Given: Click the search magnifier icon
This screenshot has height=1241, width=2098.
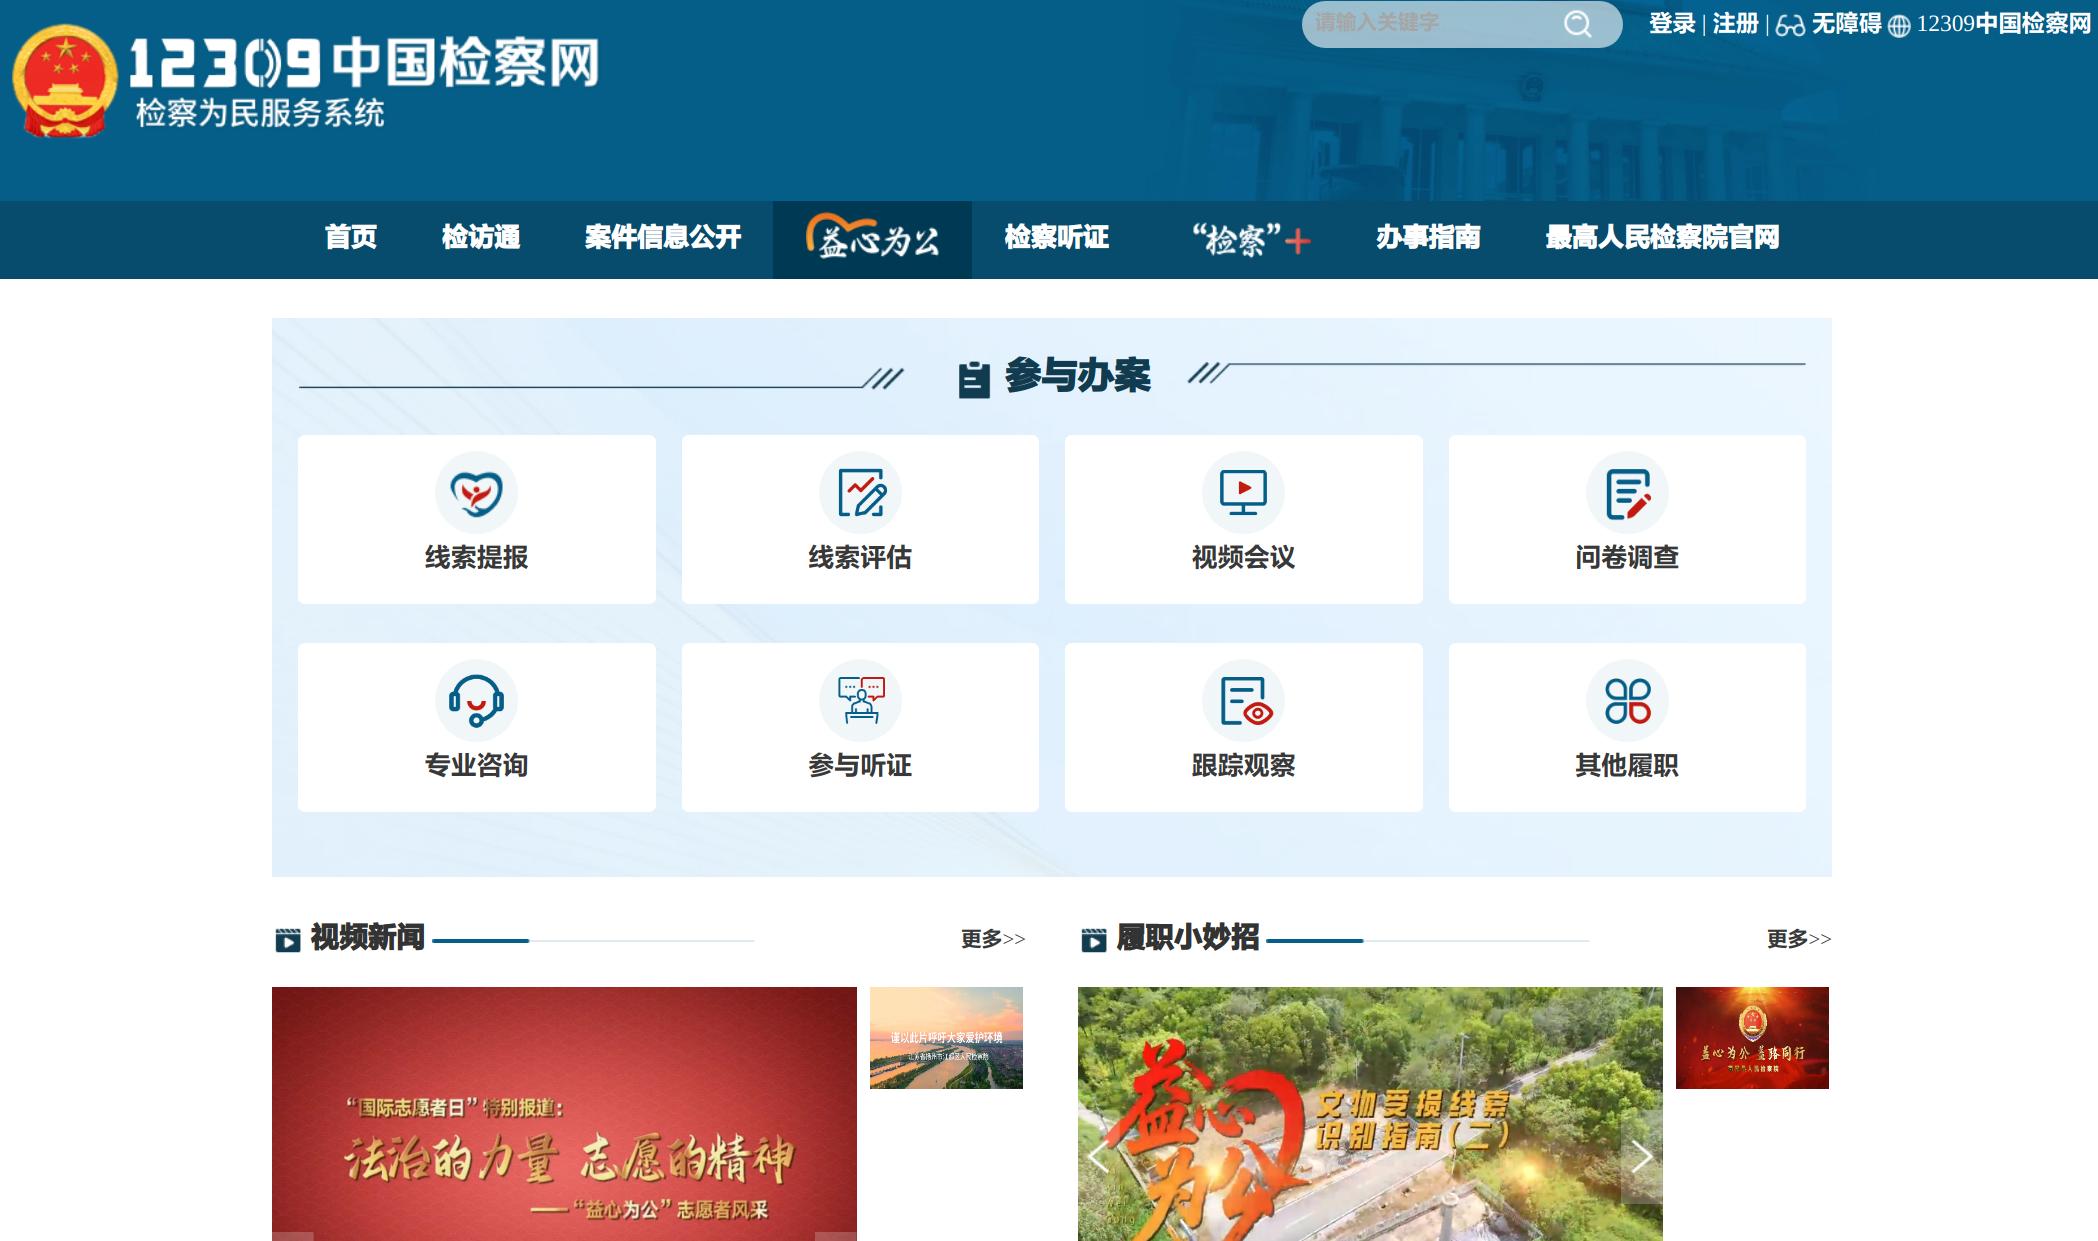Looking at the screenshot, I should point(1577,24).
